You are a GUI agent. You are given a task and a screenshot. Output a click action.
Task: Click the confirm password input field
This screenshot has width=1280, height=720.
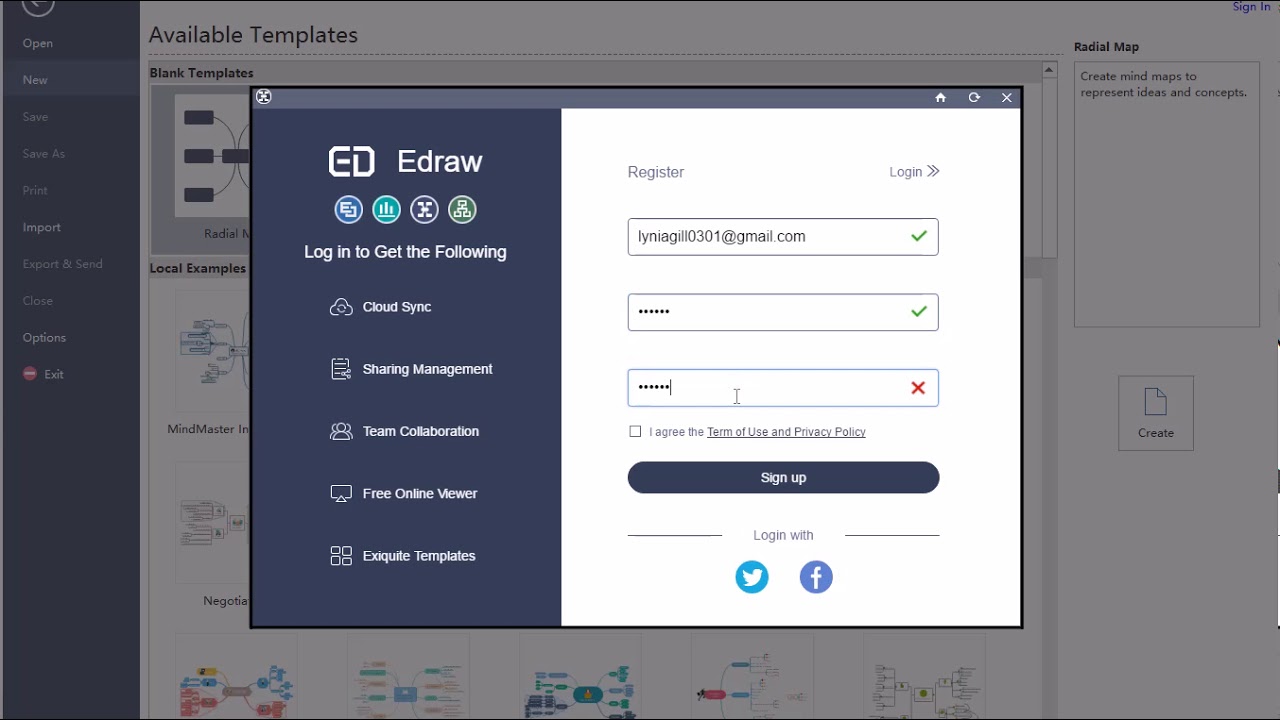pos(783,388)
